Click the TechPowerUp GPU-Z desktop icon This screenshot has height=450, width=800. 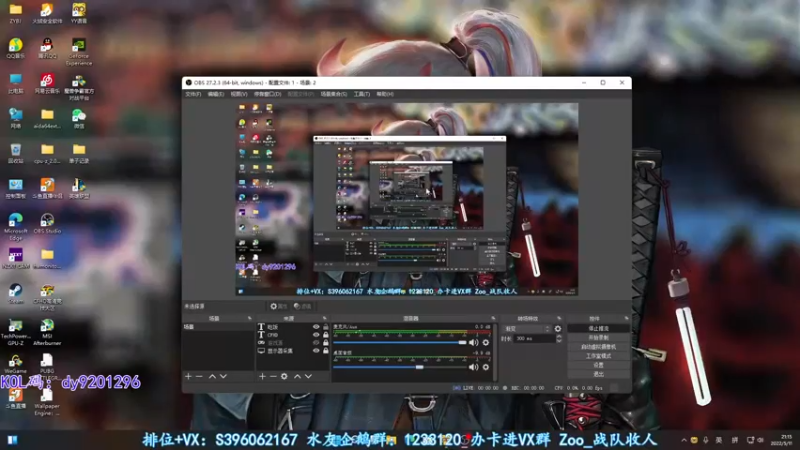[15, 332]
